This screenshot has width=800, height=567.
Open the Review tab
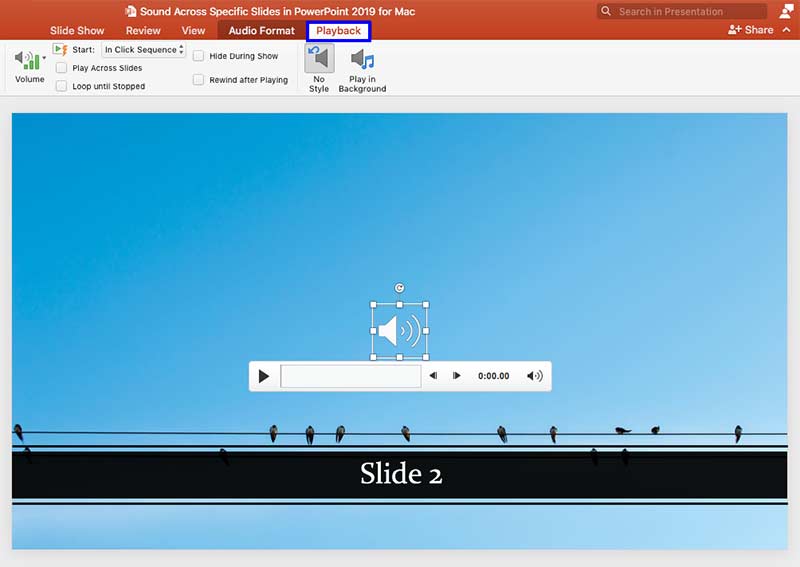[x=143, y=31]
